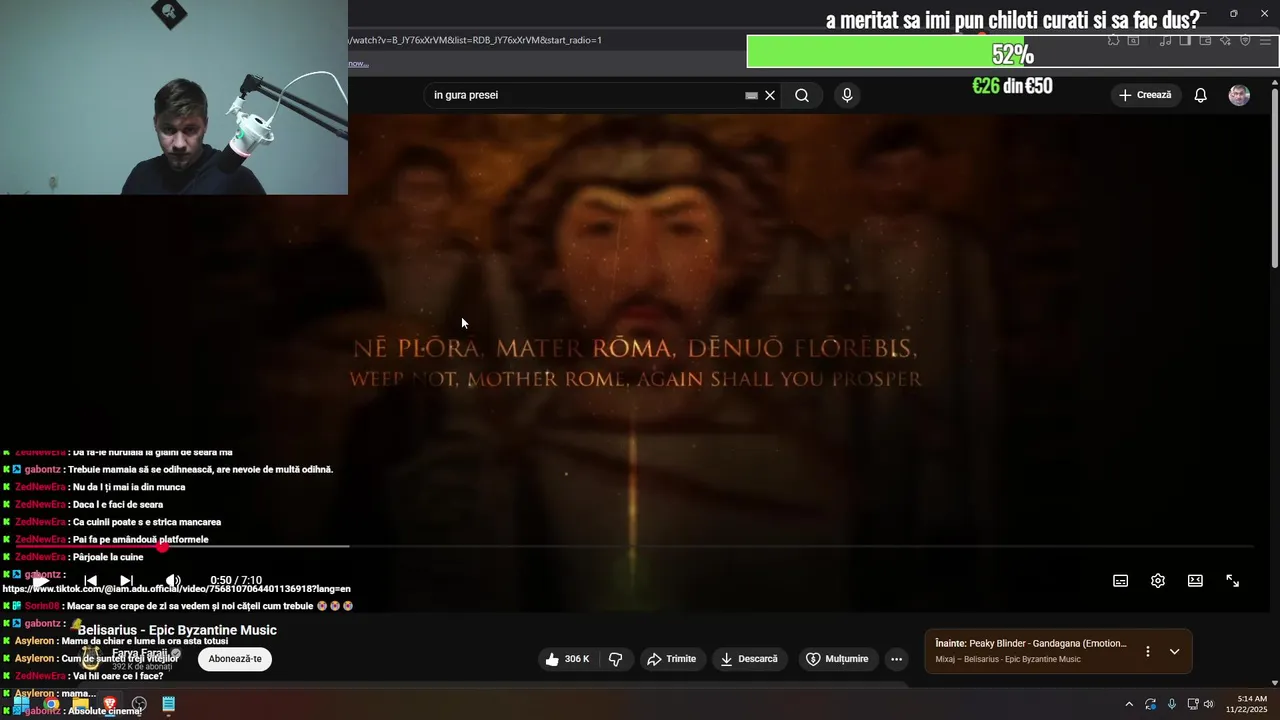The height and width of the screenshot is (720, 1280).
Task: Open network status in system tray
Action: tap(1193, 704)
